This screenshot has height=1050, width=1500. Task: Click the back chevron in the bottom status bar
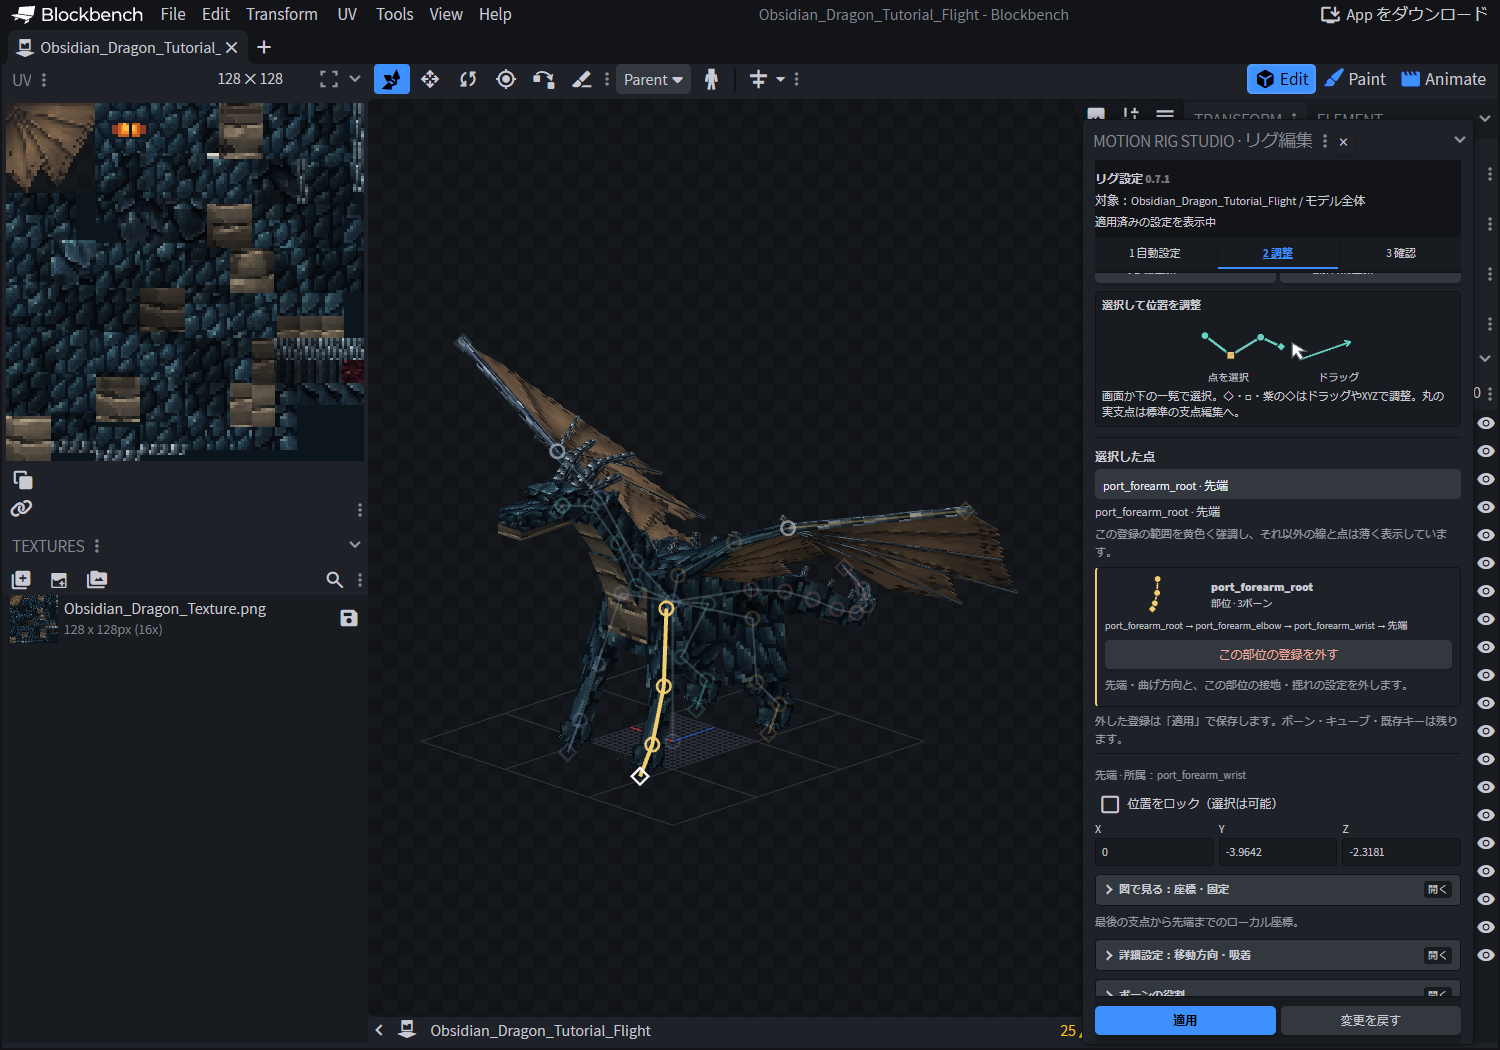pyautogui.click(x=379, y=1030)
